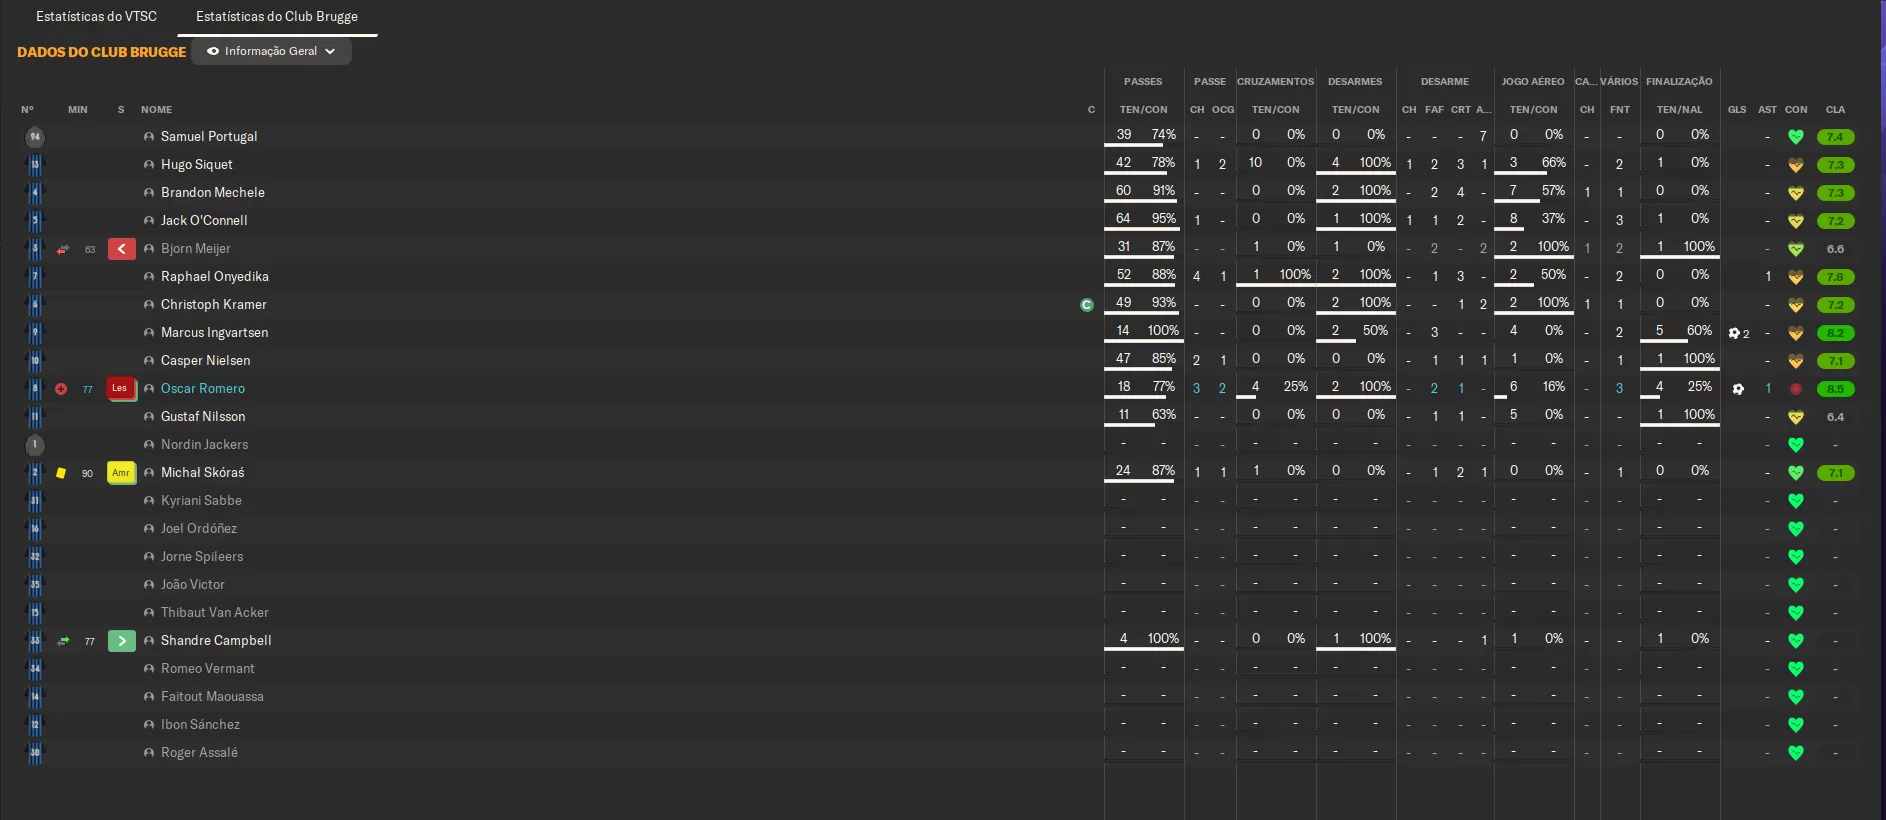Open Shandre Campbell's player profile
The image size is (1886, 820).
pos(216,641)
